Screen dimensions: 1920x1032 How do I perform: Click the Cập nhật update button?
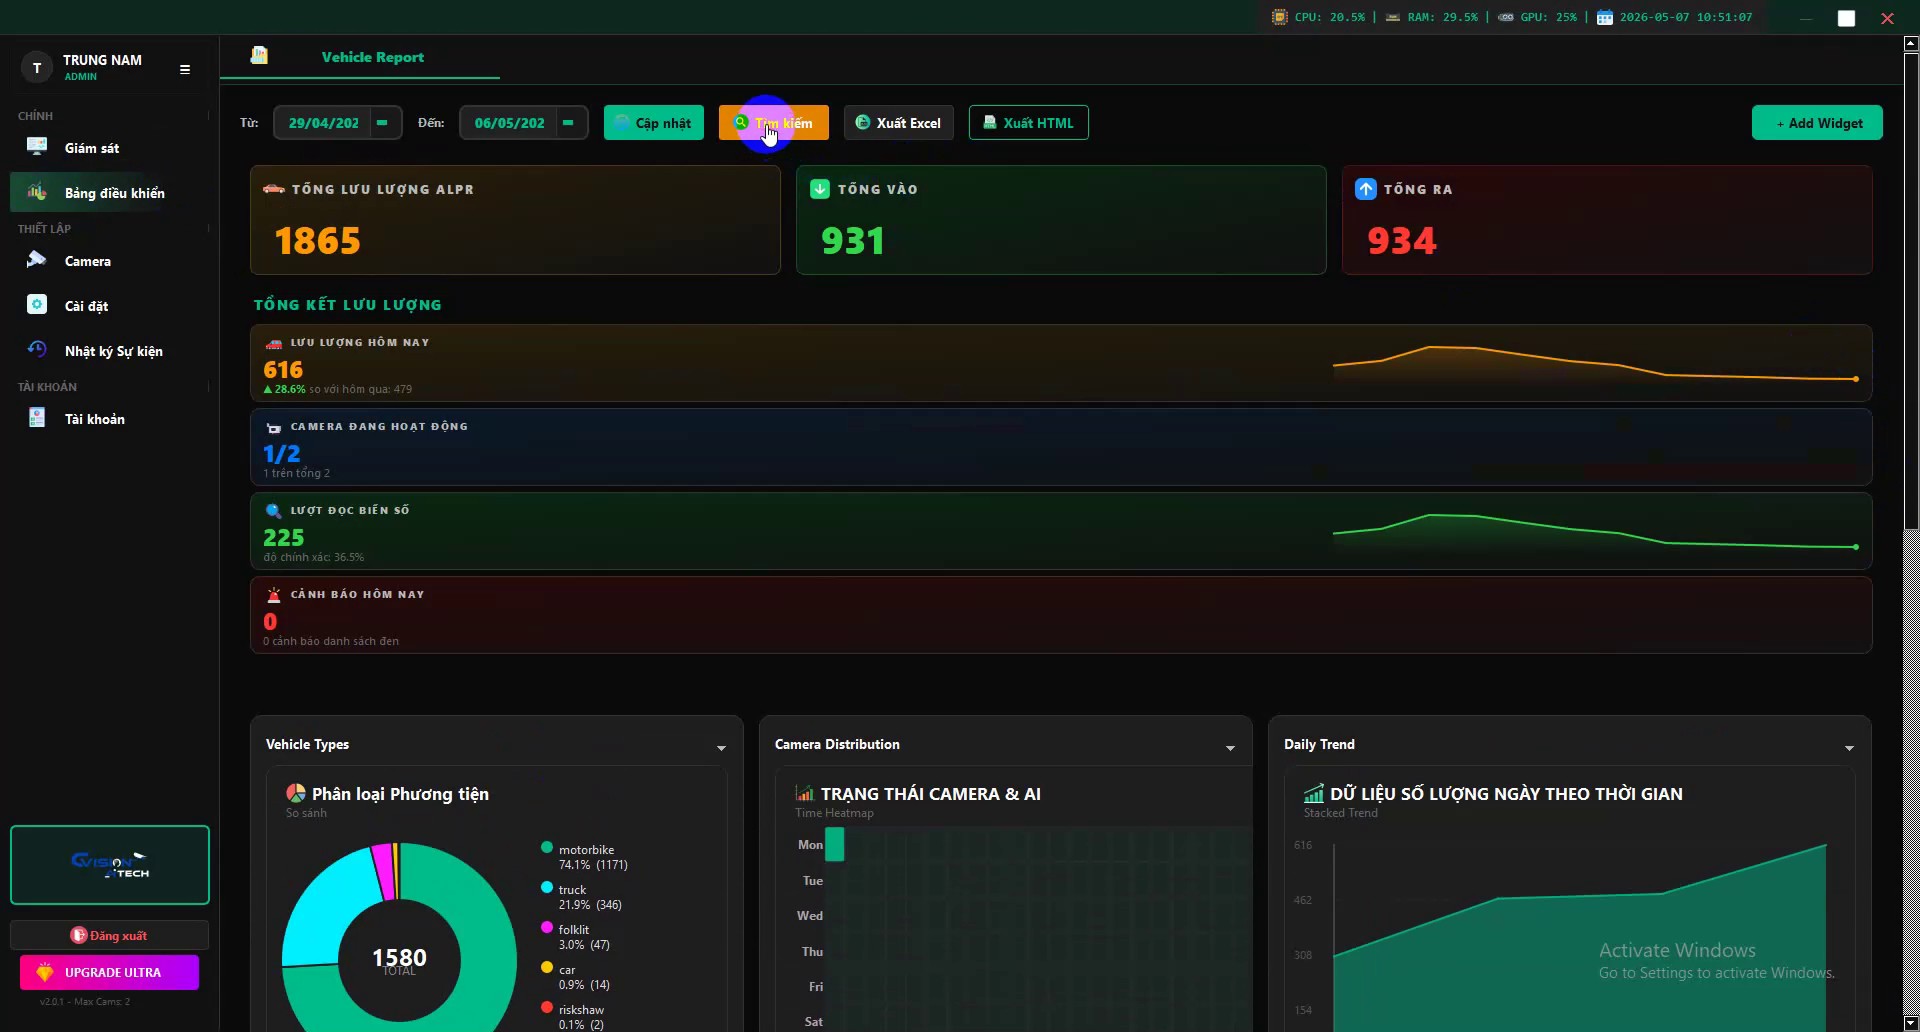[x=654, y=123]
